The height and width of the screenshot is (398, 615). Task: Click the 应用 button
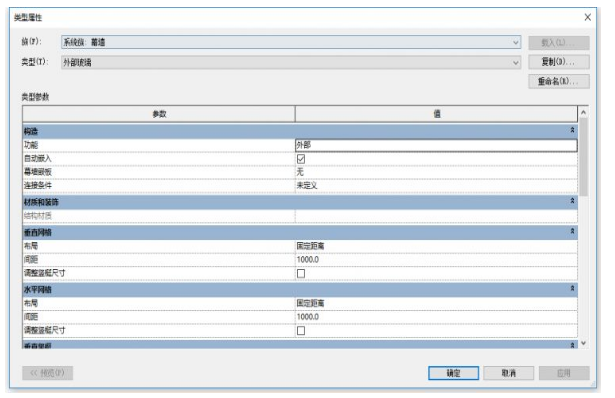pyautogui.click(x=564, y=373)
